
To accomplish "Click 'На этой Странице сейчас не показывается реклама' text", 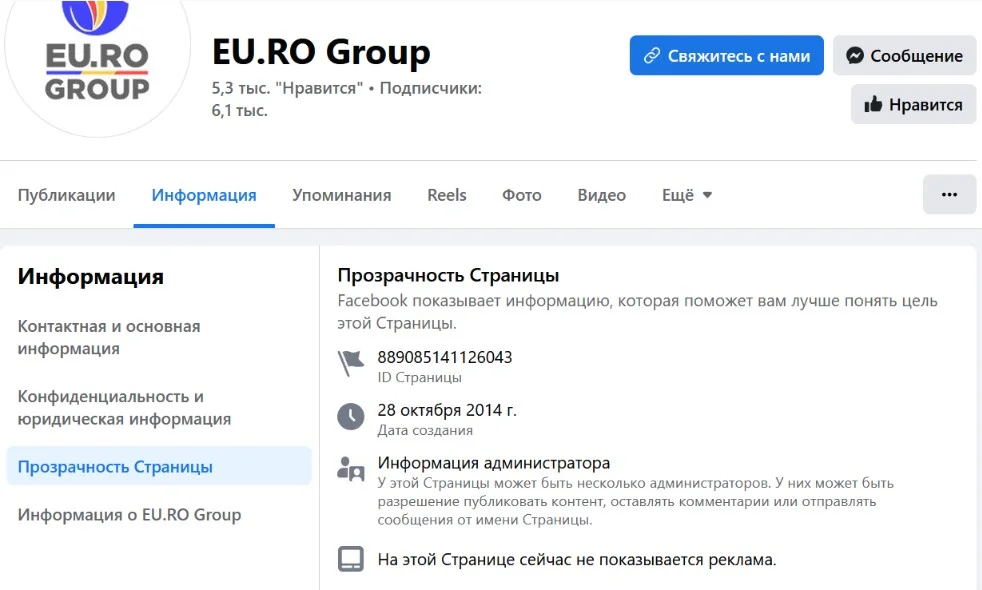I will pyautogui.click(x=577, y=559).
